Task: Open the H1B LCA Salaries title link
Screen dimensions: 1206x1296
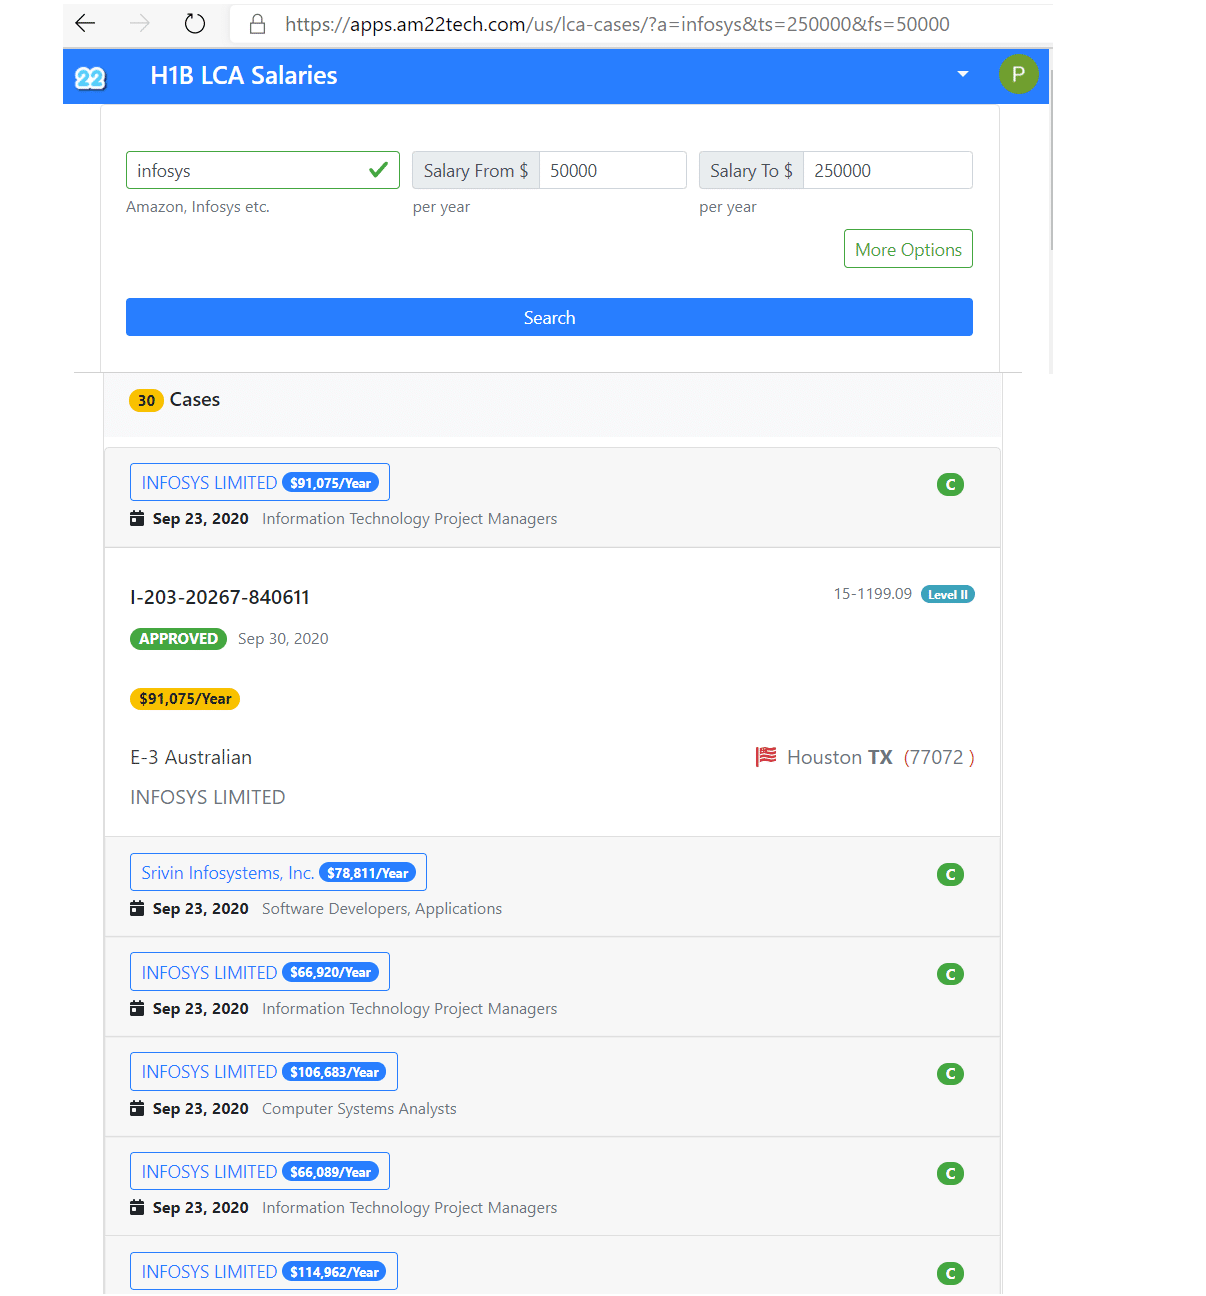Action: (243, 76)
